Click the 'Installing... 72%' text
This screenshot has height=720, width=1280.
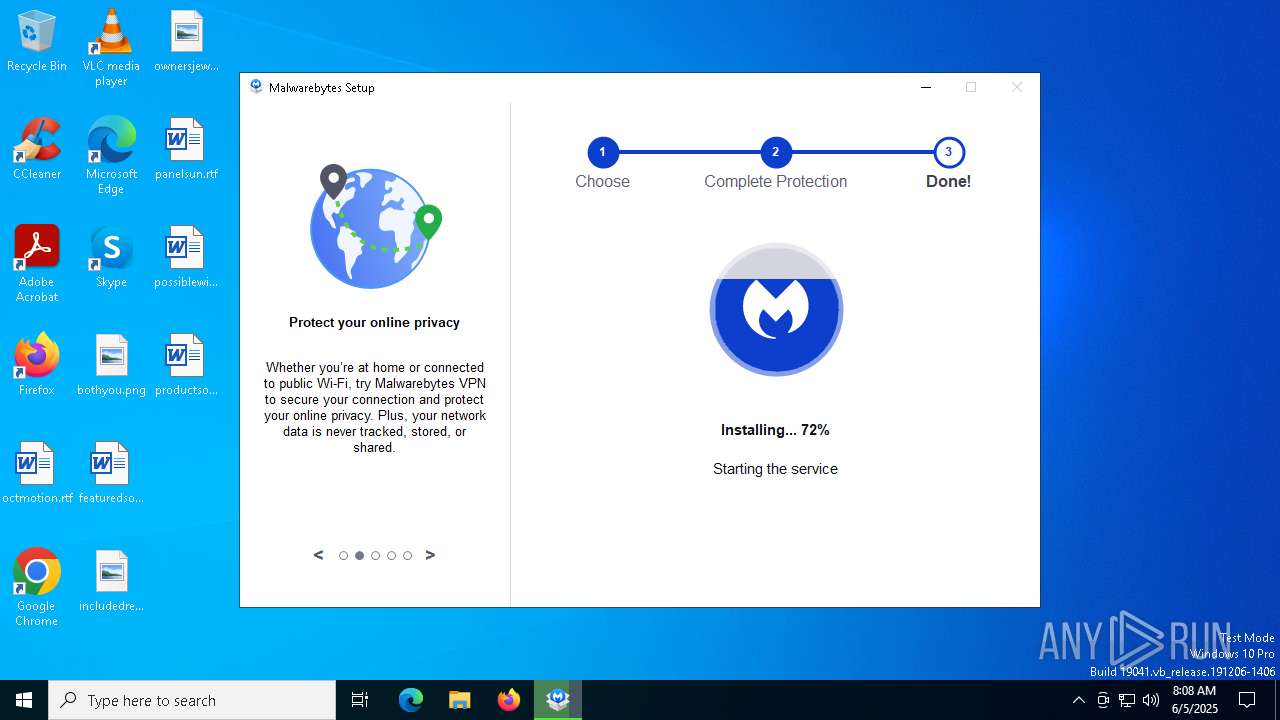tap(775, 430)
